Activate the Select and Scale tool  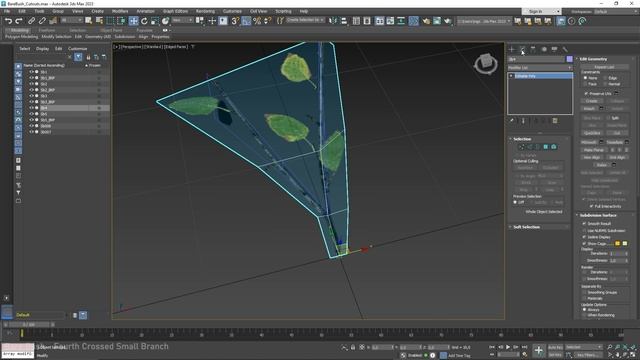click(155, 21)
